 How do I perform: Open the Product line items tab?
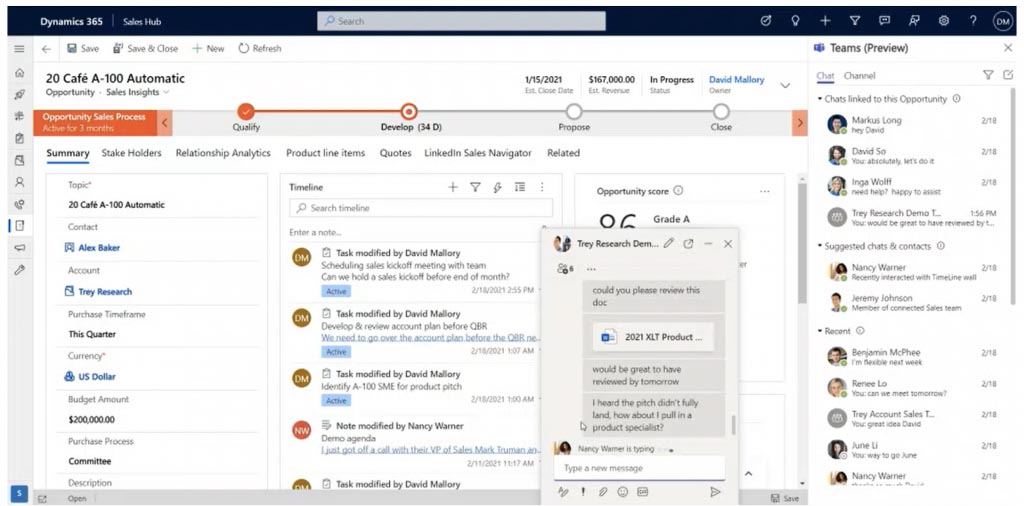pyautogui.click(x=325, y=153)
